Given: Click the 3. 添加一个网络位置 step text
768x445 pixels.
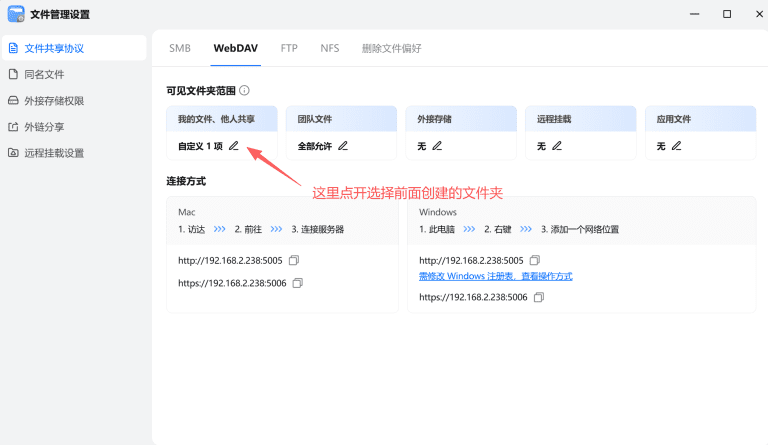Looking at the screenshot, I should [580, 229].
